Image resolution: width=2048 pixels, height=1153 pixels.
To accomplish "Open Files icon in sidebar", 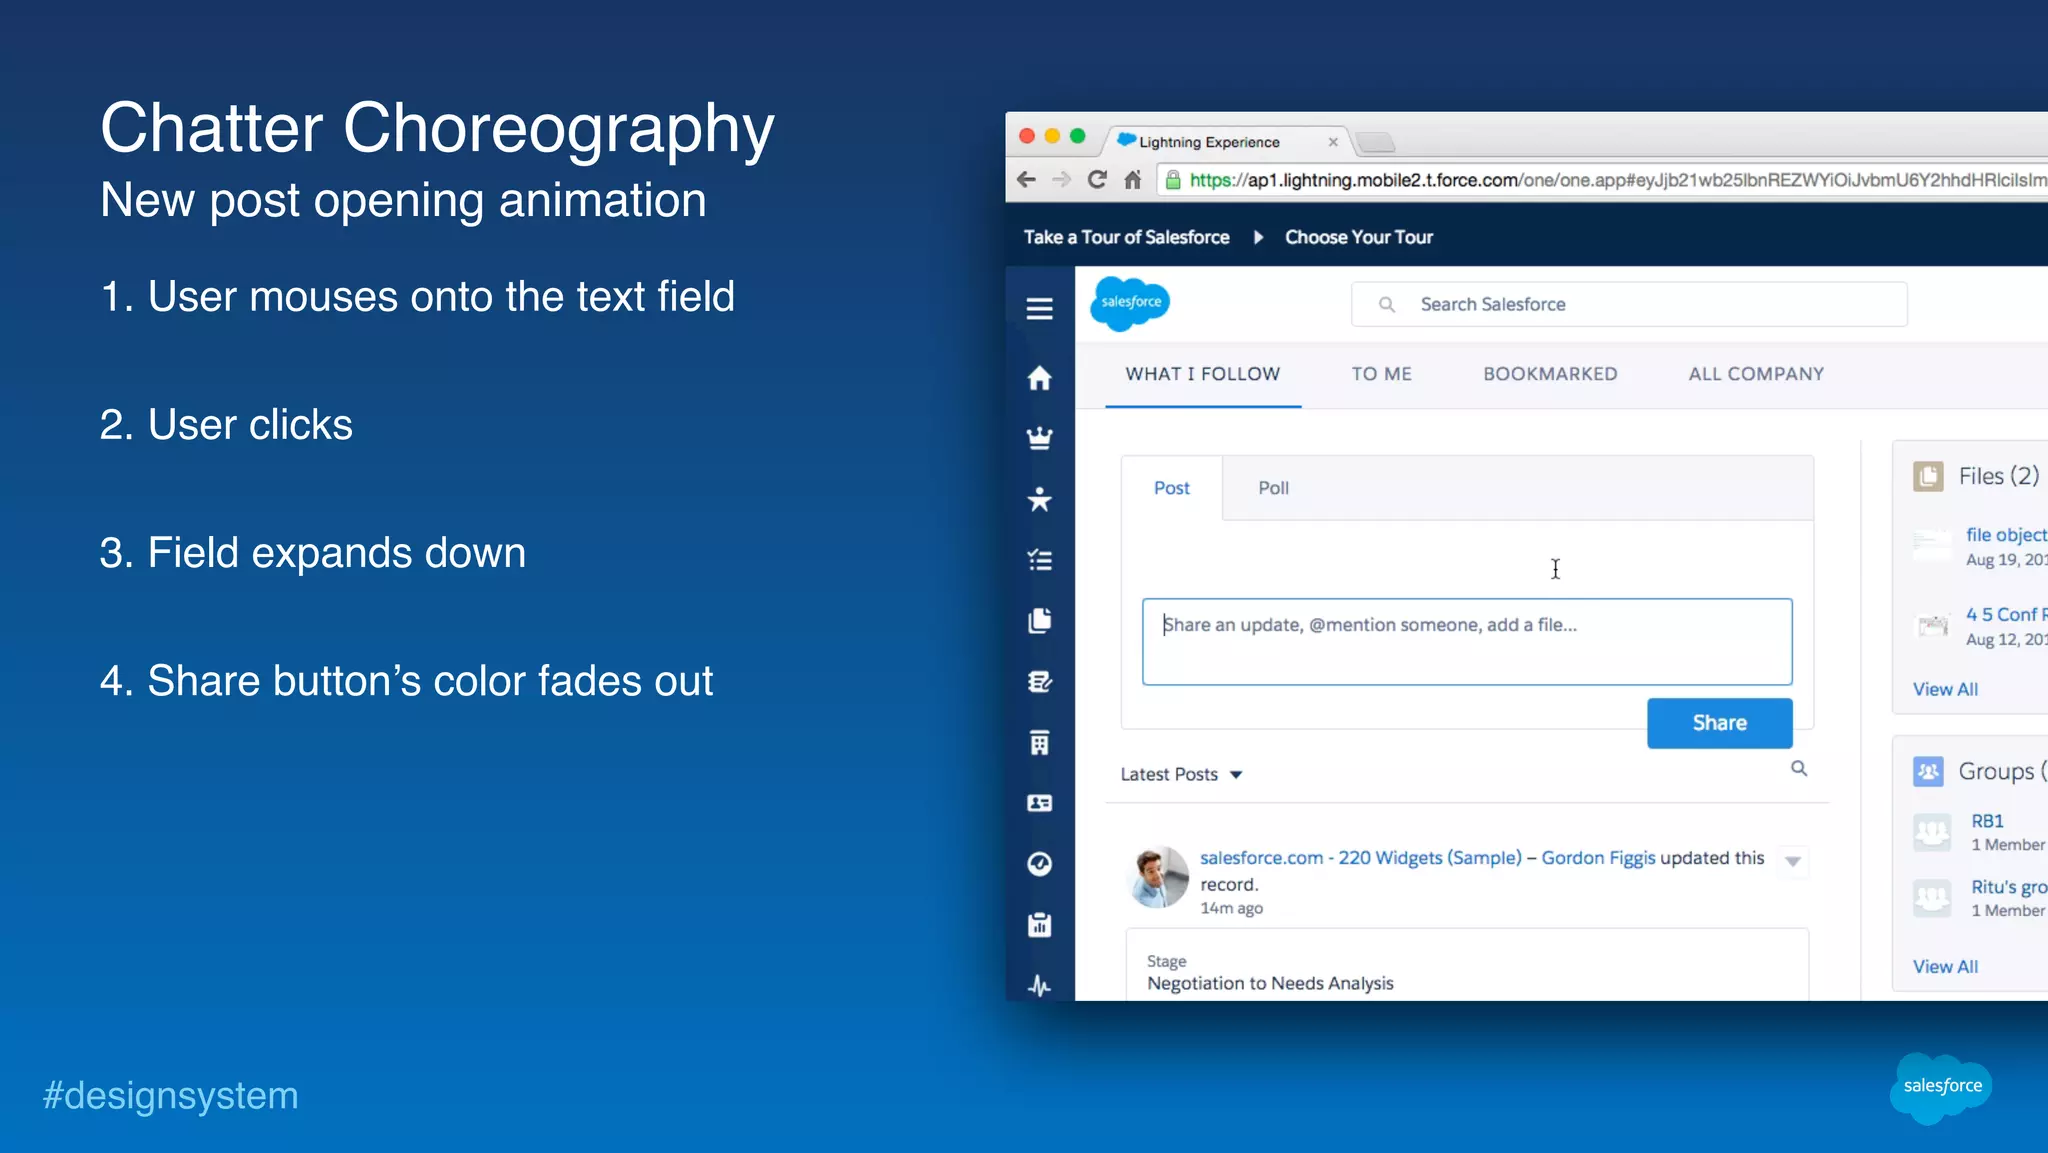I will click(1039, 620).
